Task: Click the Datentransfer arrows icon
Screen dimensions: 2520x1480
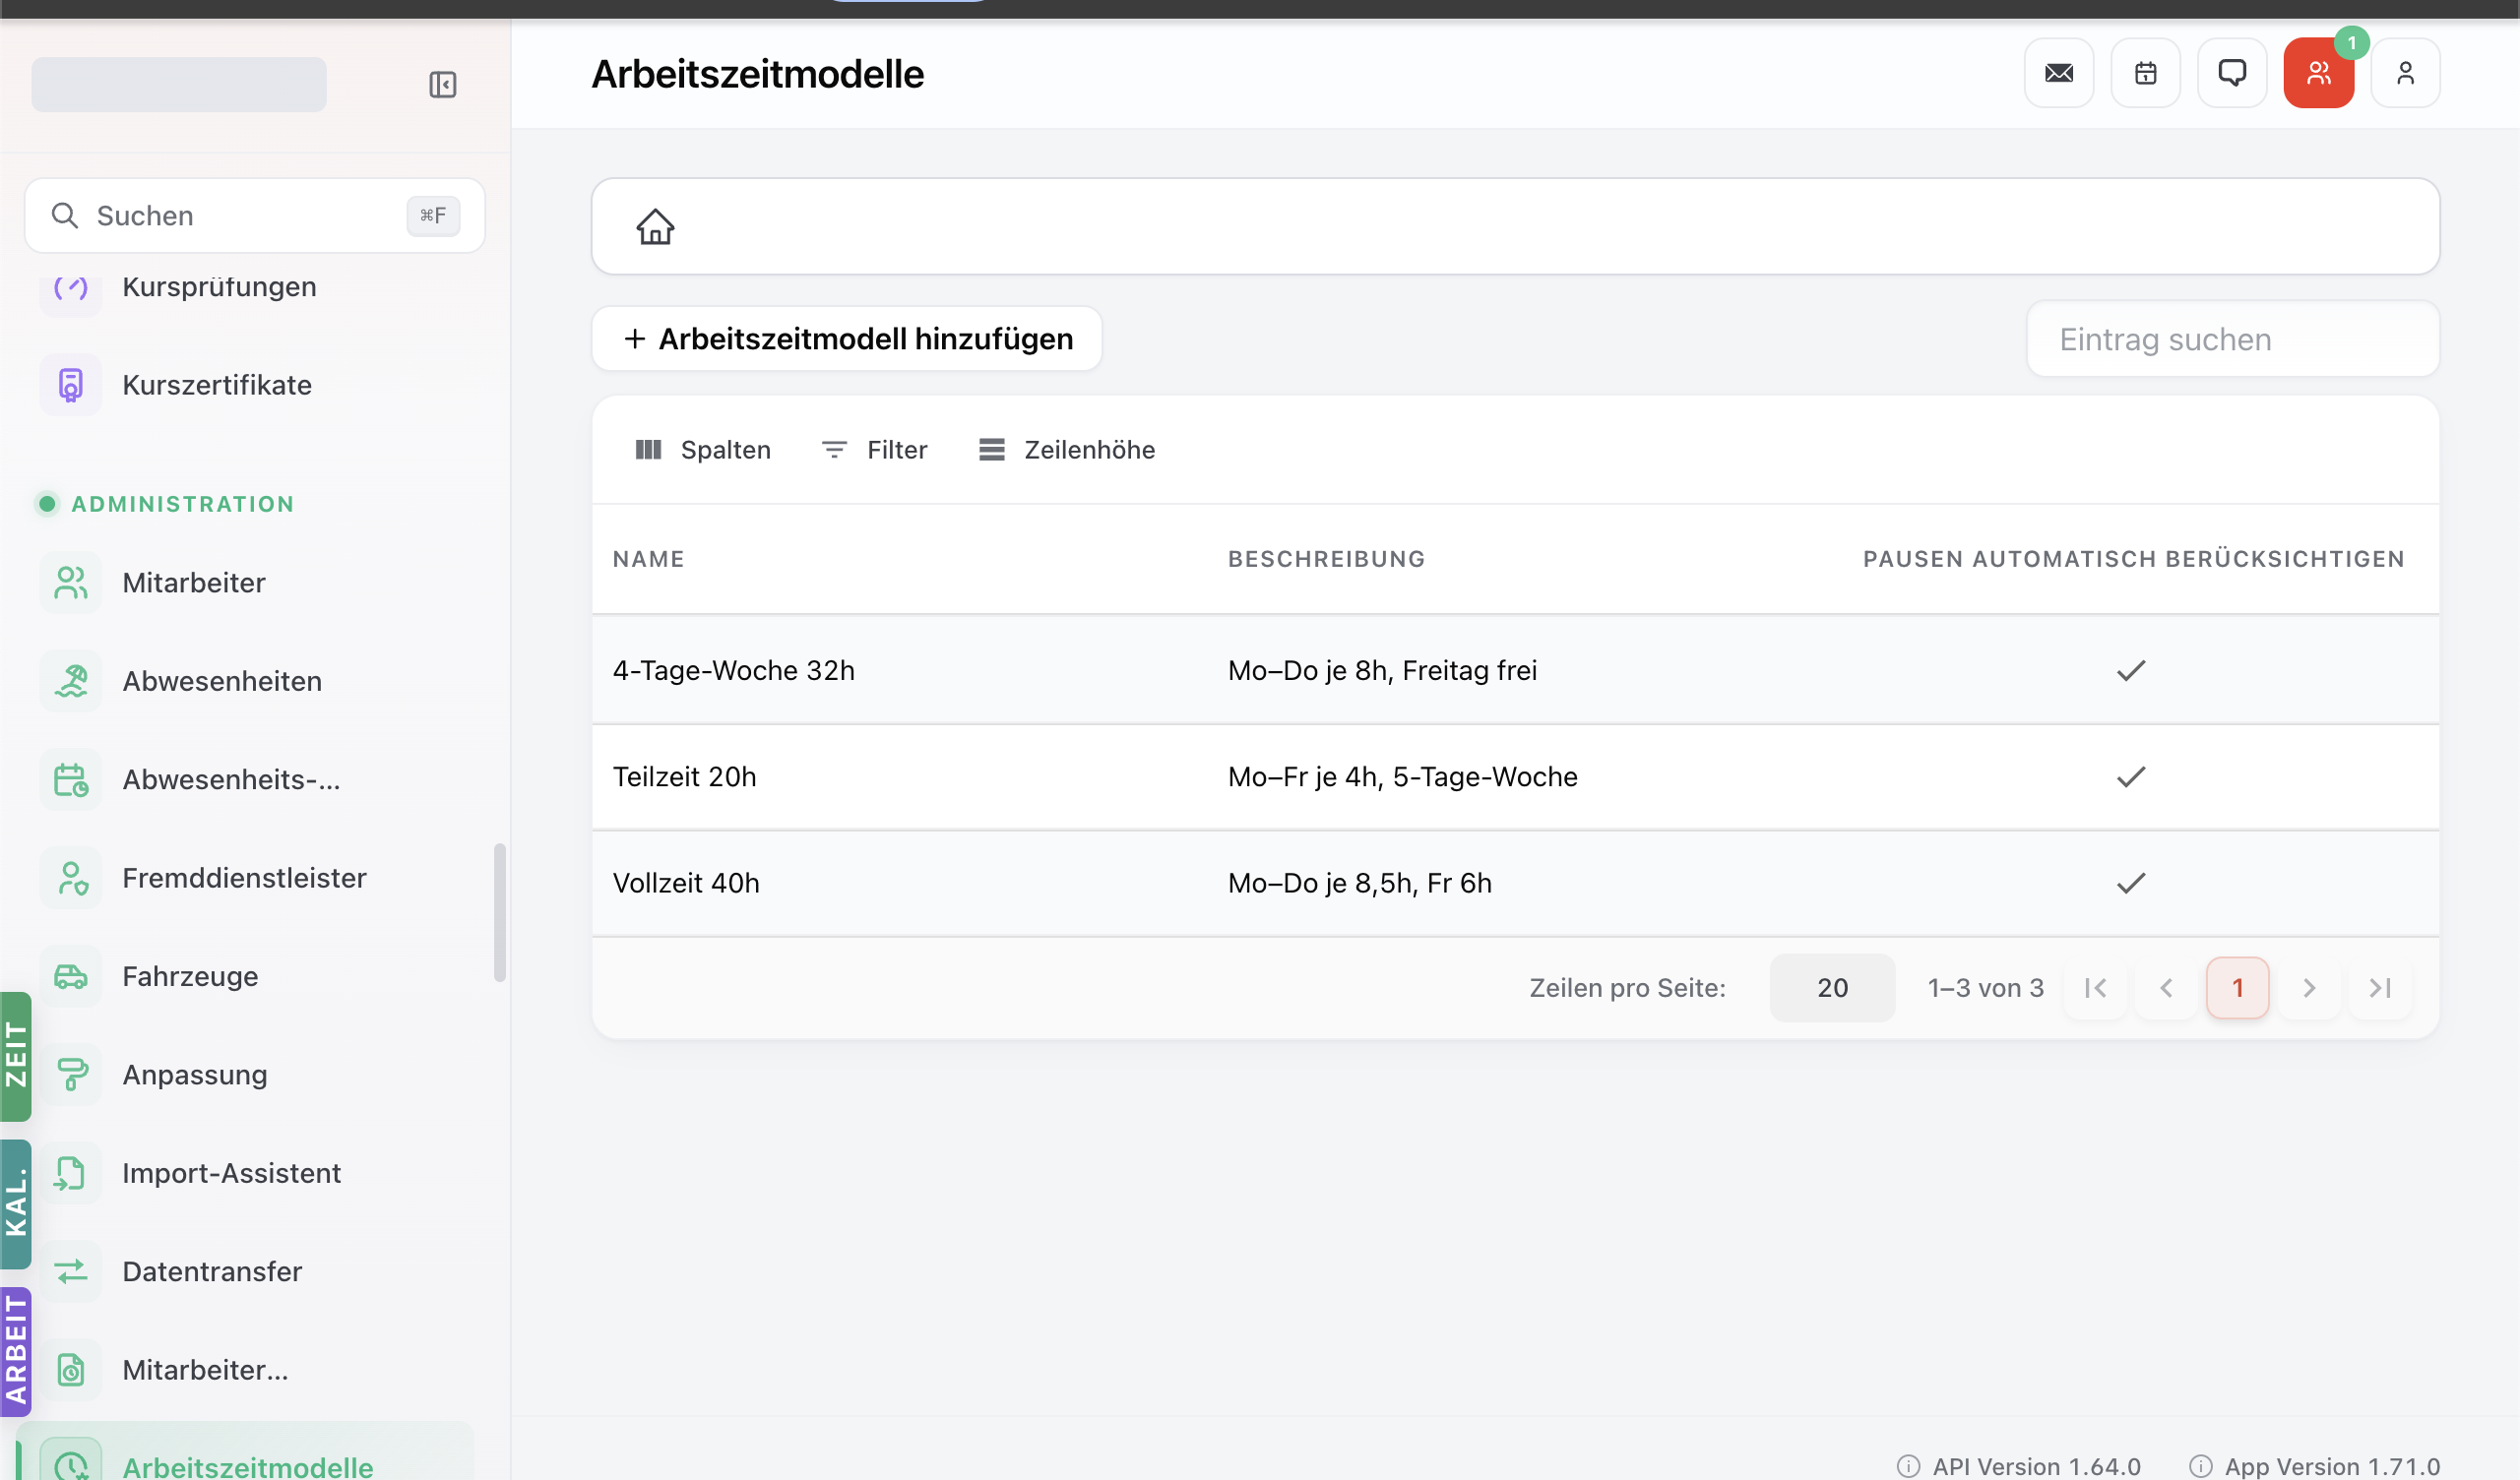Action: (70, 1271)
